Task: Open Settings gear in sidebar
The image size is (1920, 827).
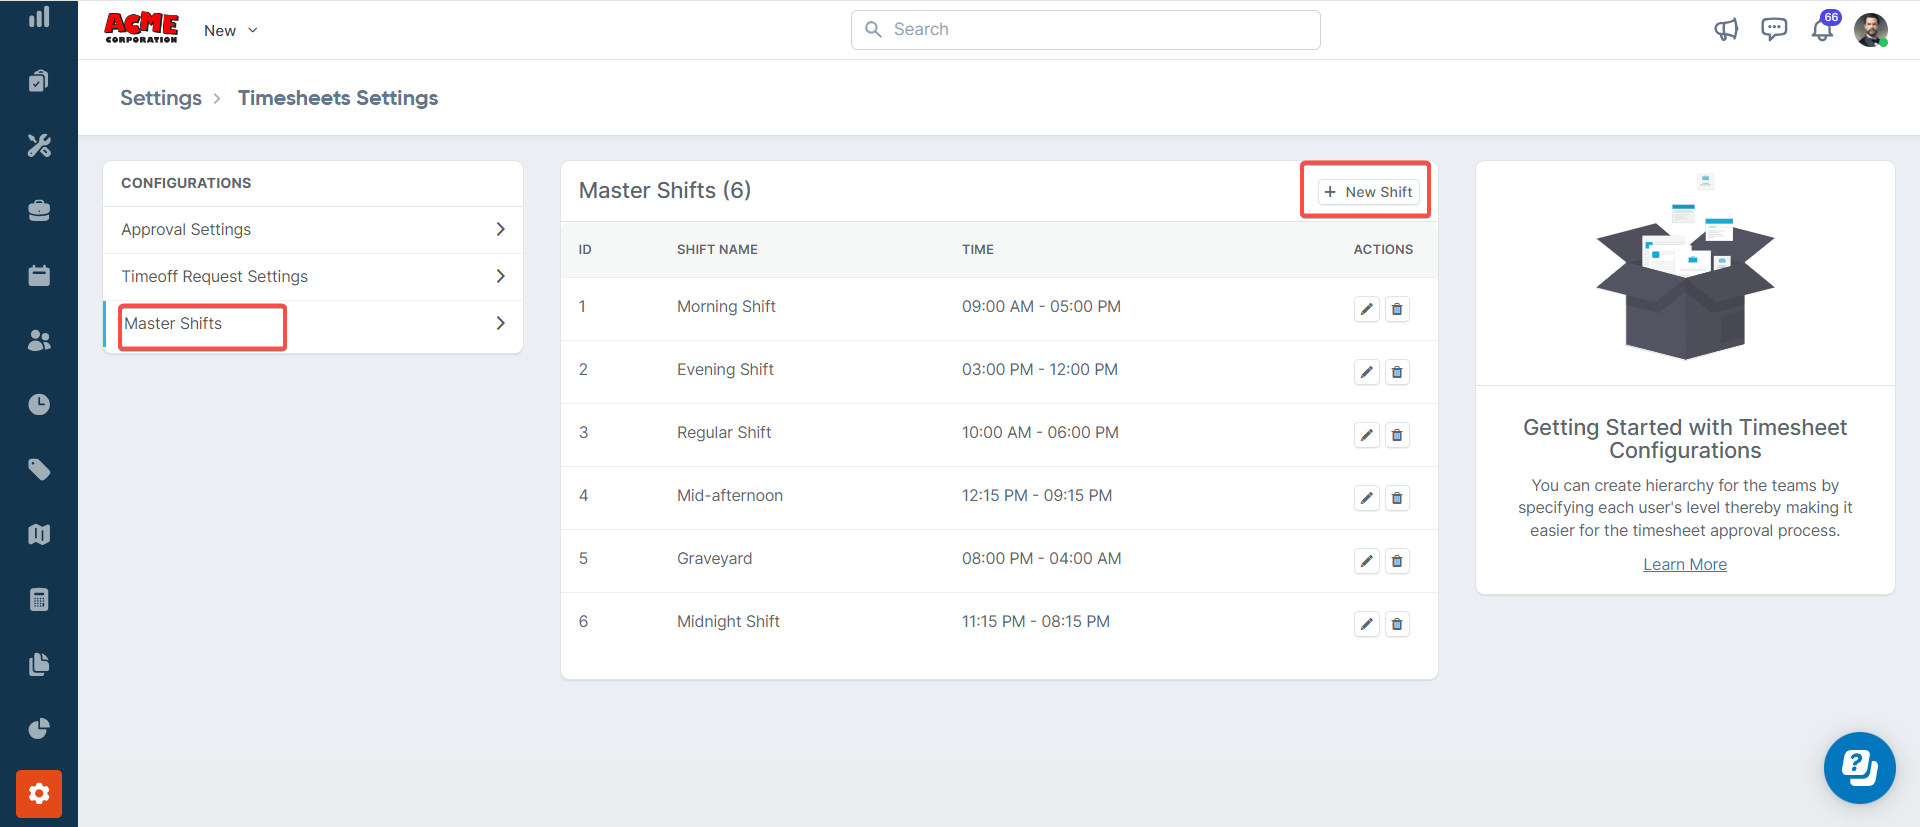Action: click(39, 794)
